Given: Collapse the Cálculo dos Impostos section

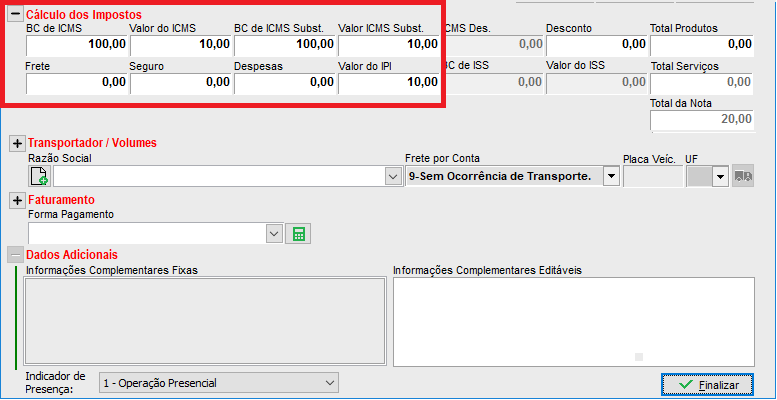Looking at the screenshot, I should tap(16, 15).
